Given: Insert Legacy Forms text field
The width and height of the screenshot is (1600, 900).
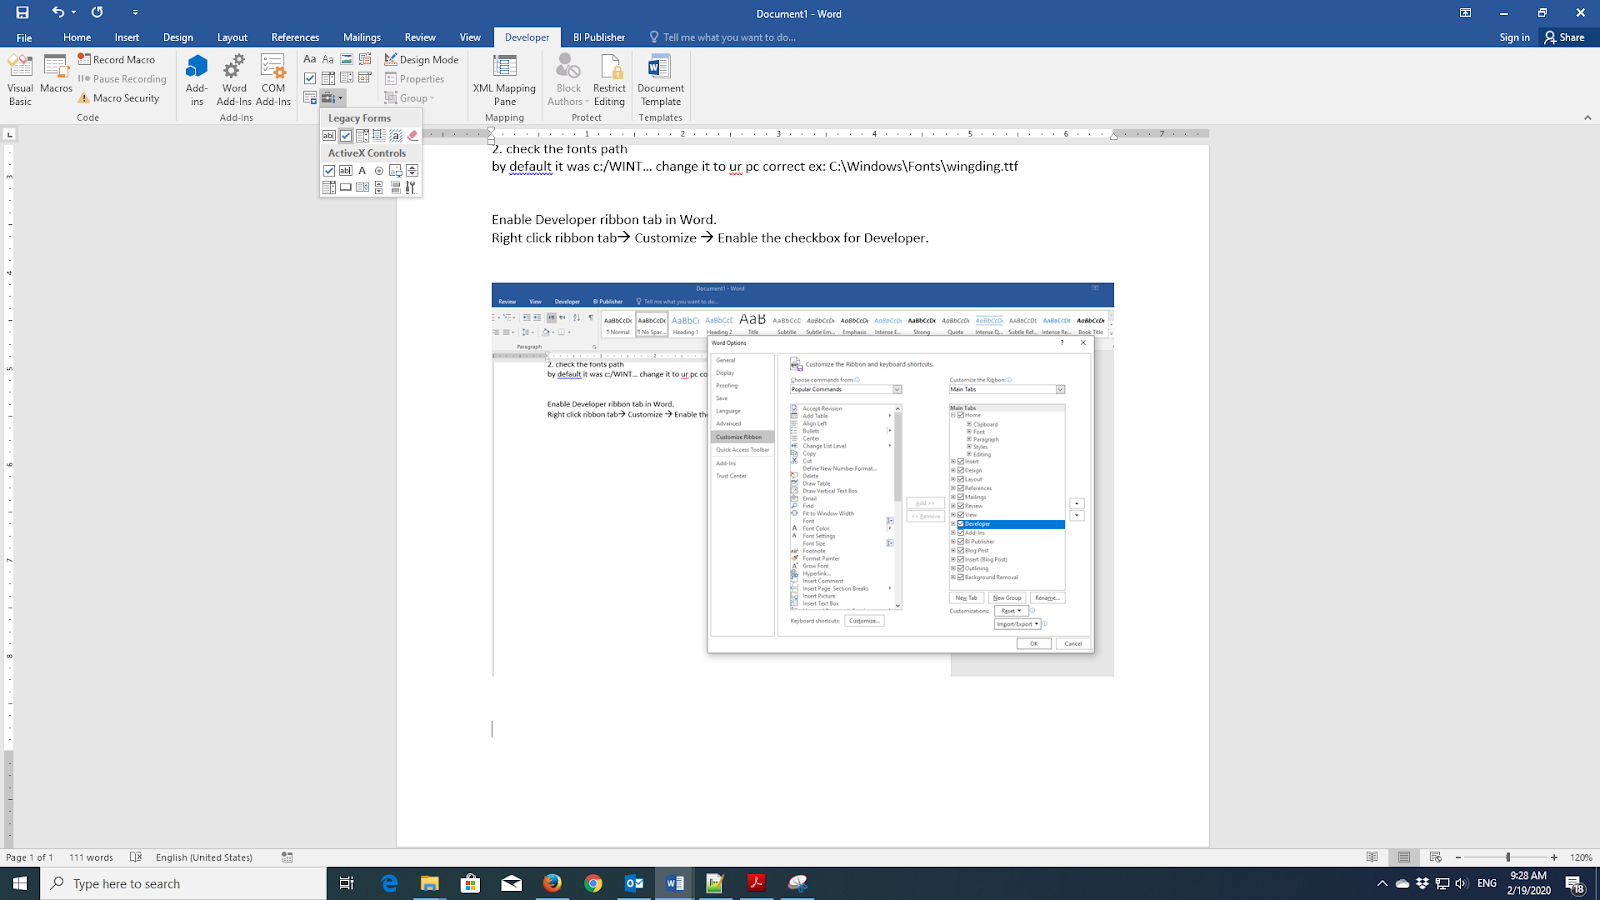Looking at the screenshot, I should click(329, 135).
